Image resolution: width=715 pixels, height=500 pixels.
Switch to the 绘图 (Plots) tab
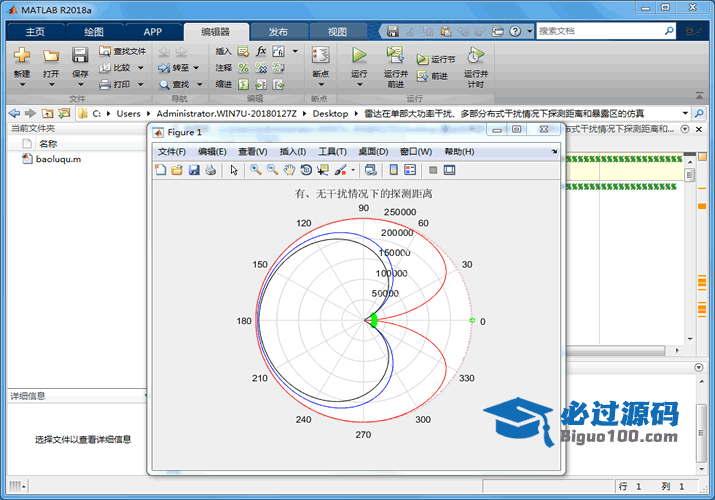94,31
